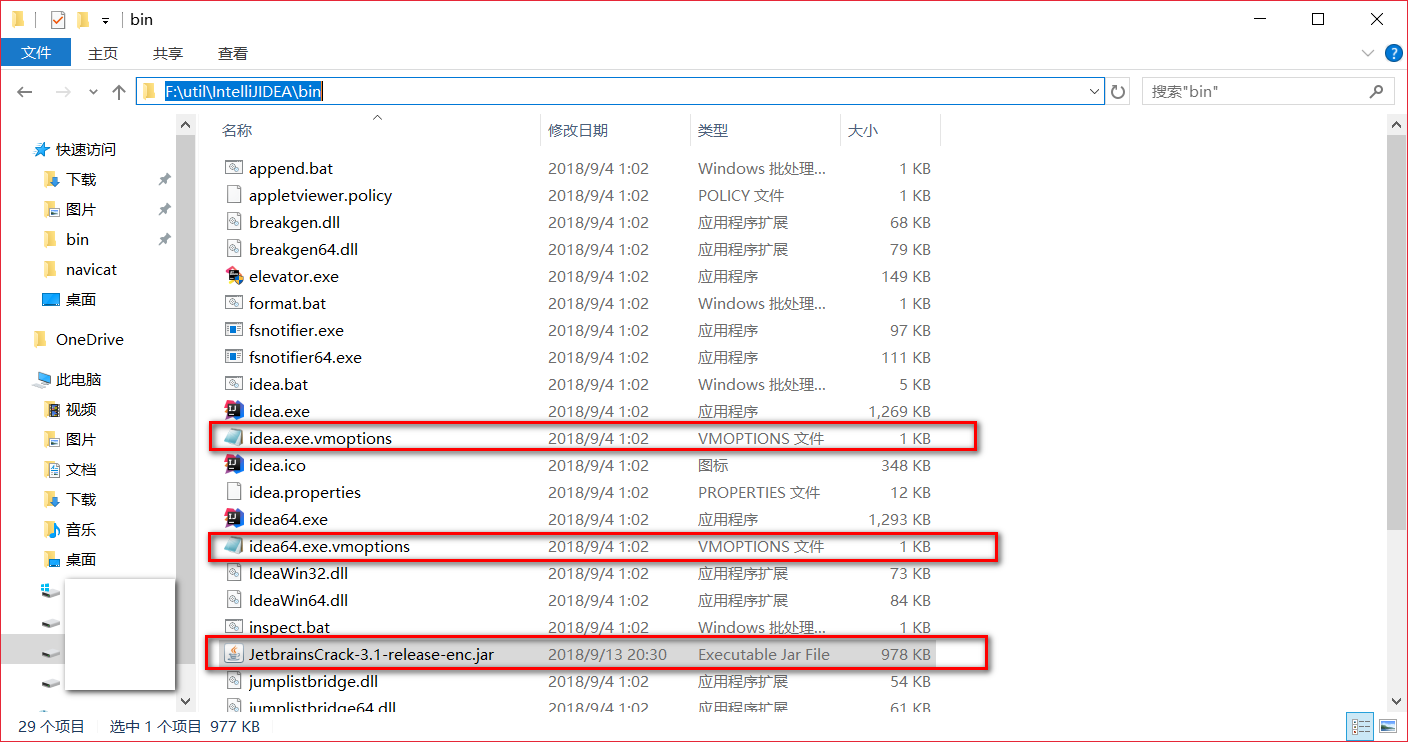The image size is (1408, 742).
Task: Select the breakgen64.dll file name
Action: (x=303, y=249)
